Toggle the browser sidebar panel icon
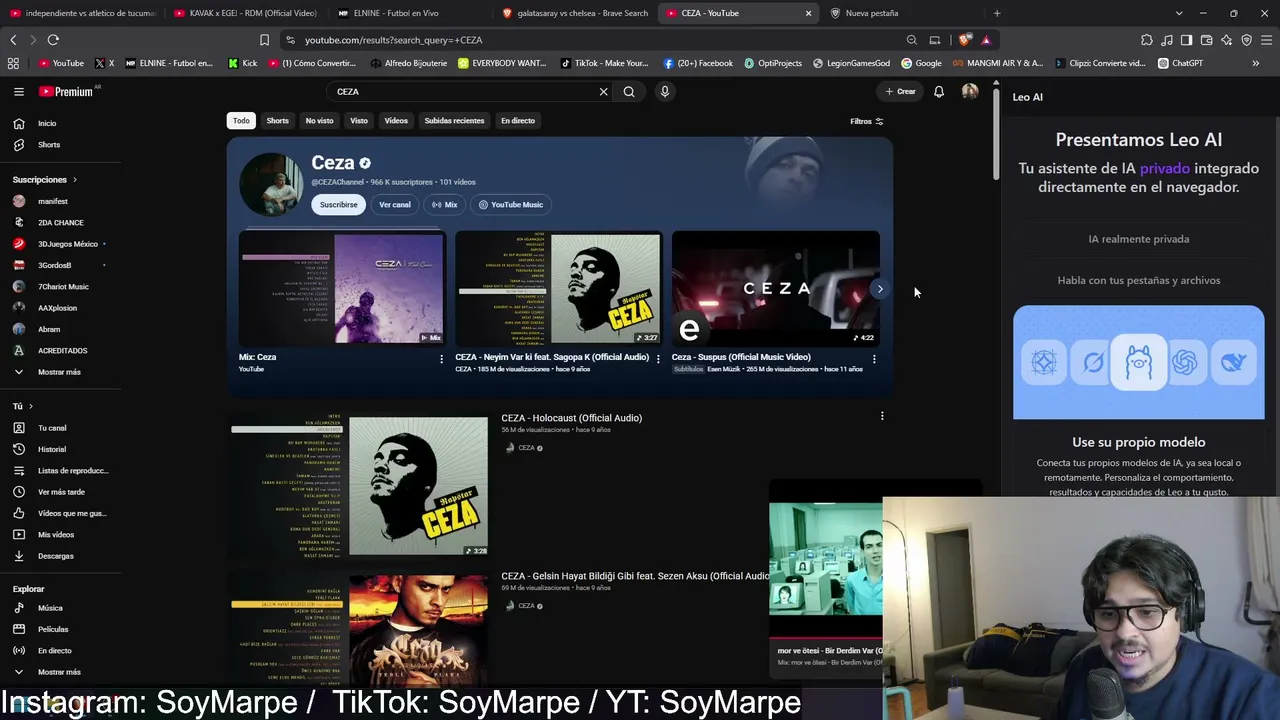The width and height of the screenshot is (1280, 720). [x=1186, y=40]
